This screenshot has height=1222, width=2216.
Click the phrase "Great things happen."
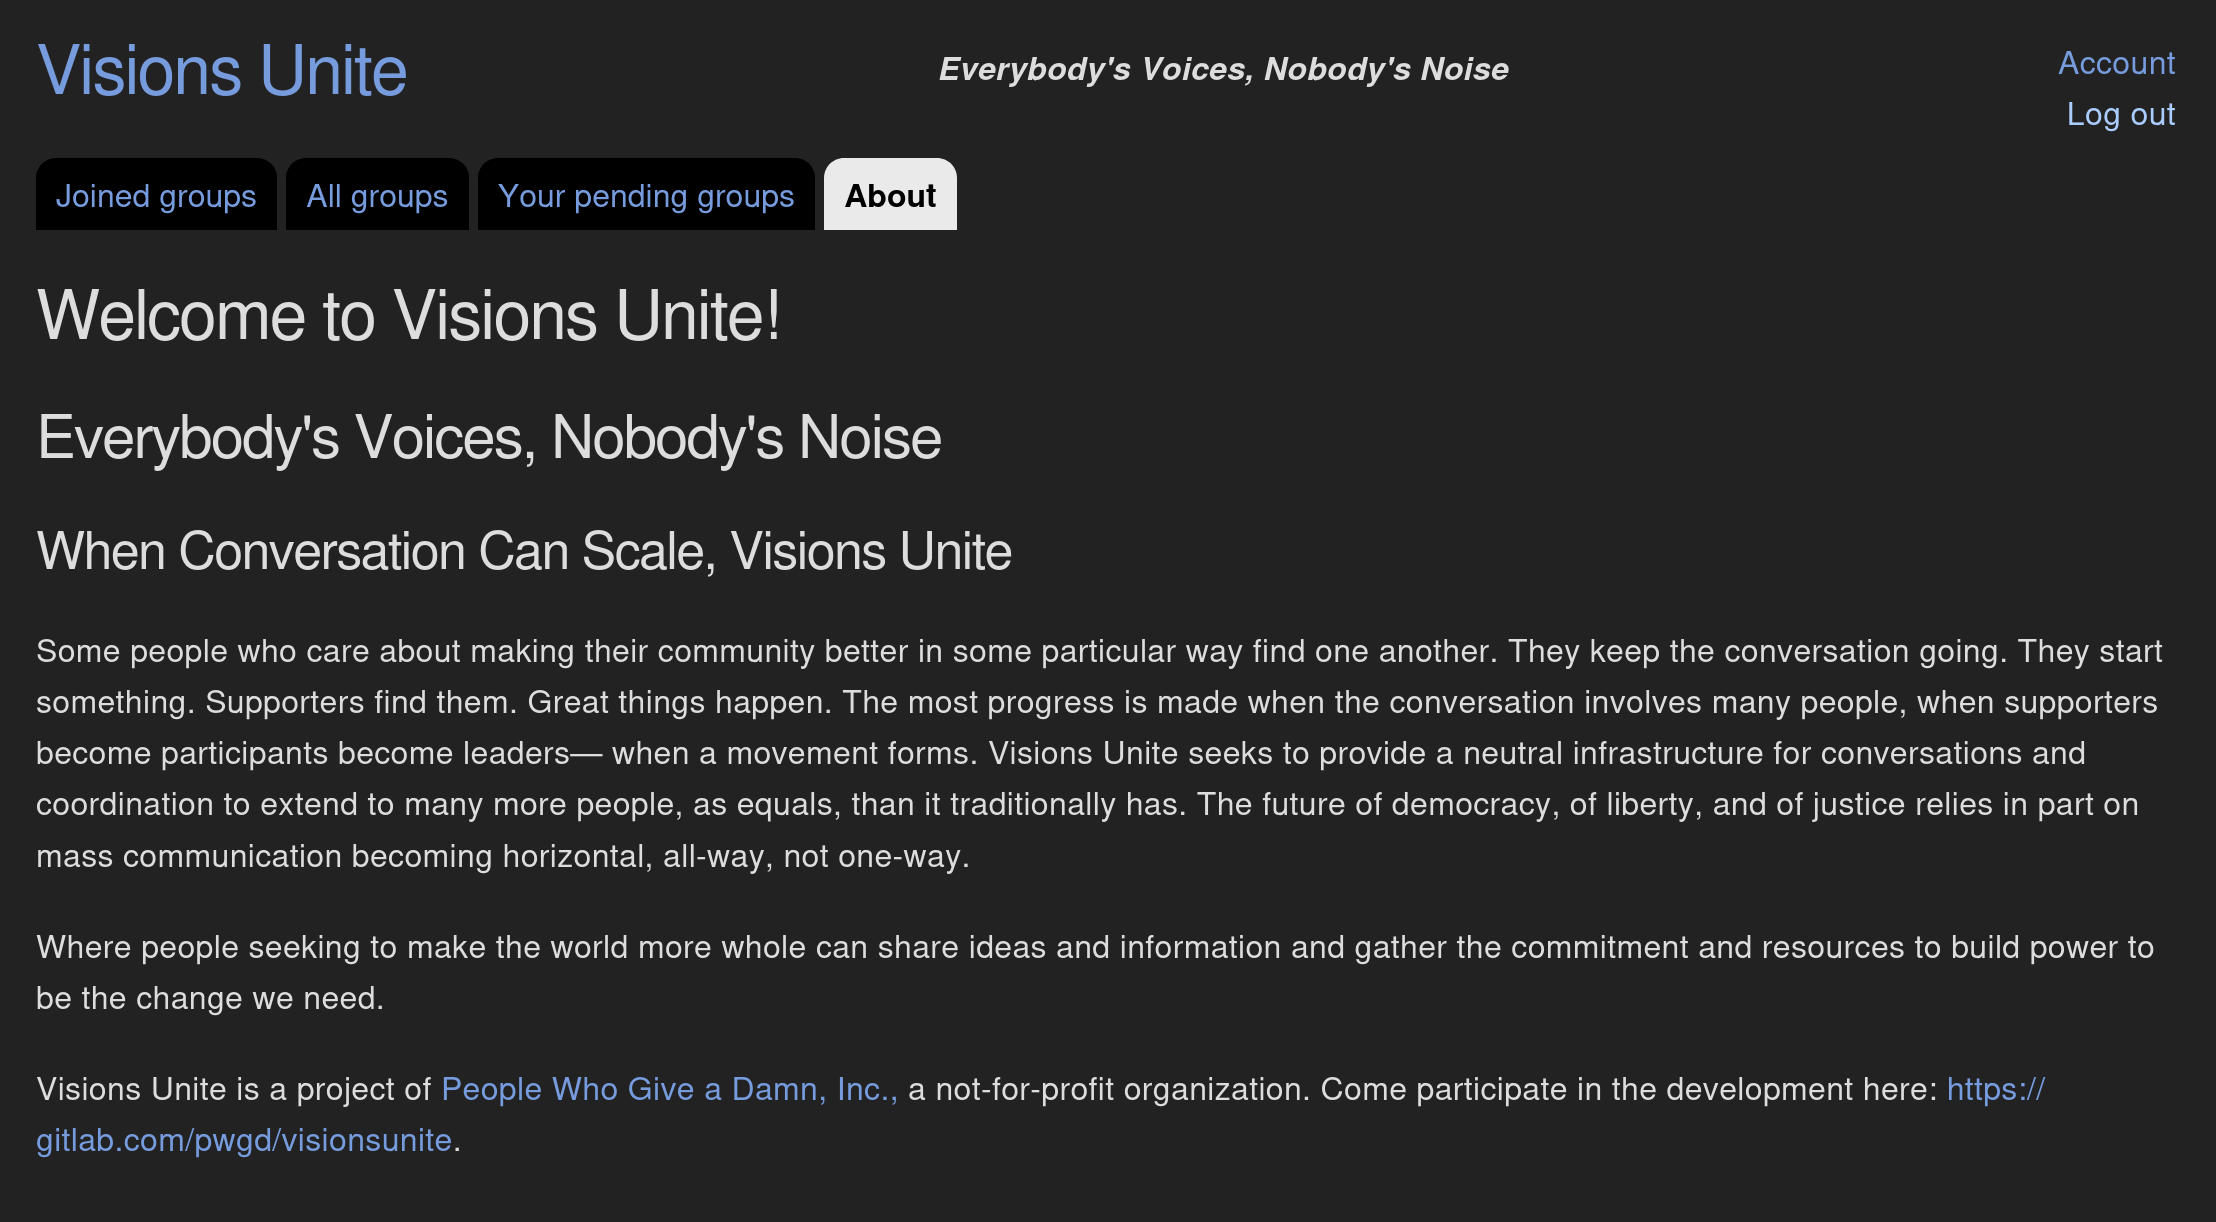679,702
